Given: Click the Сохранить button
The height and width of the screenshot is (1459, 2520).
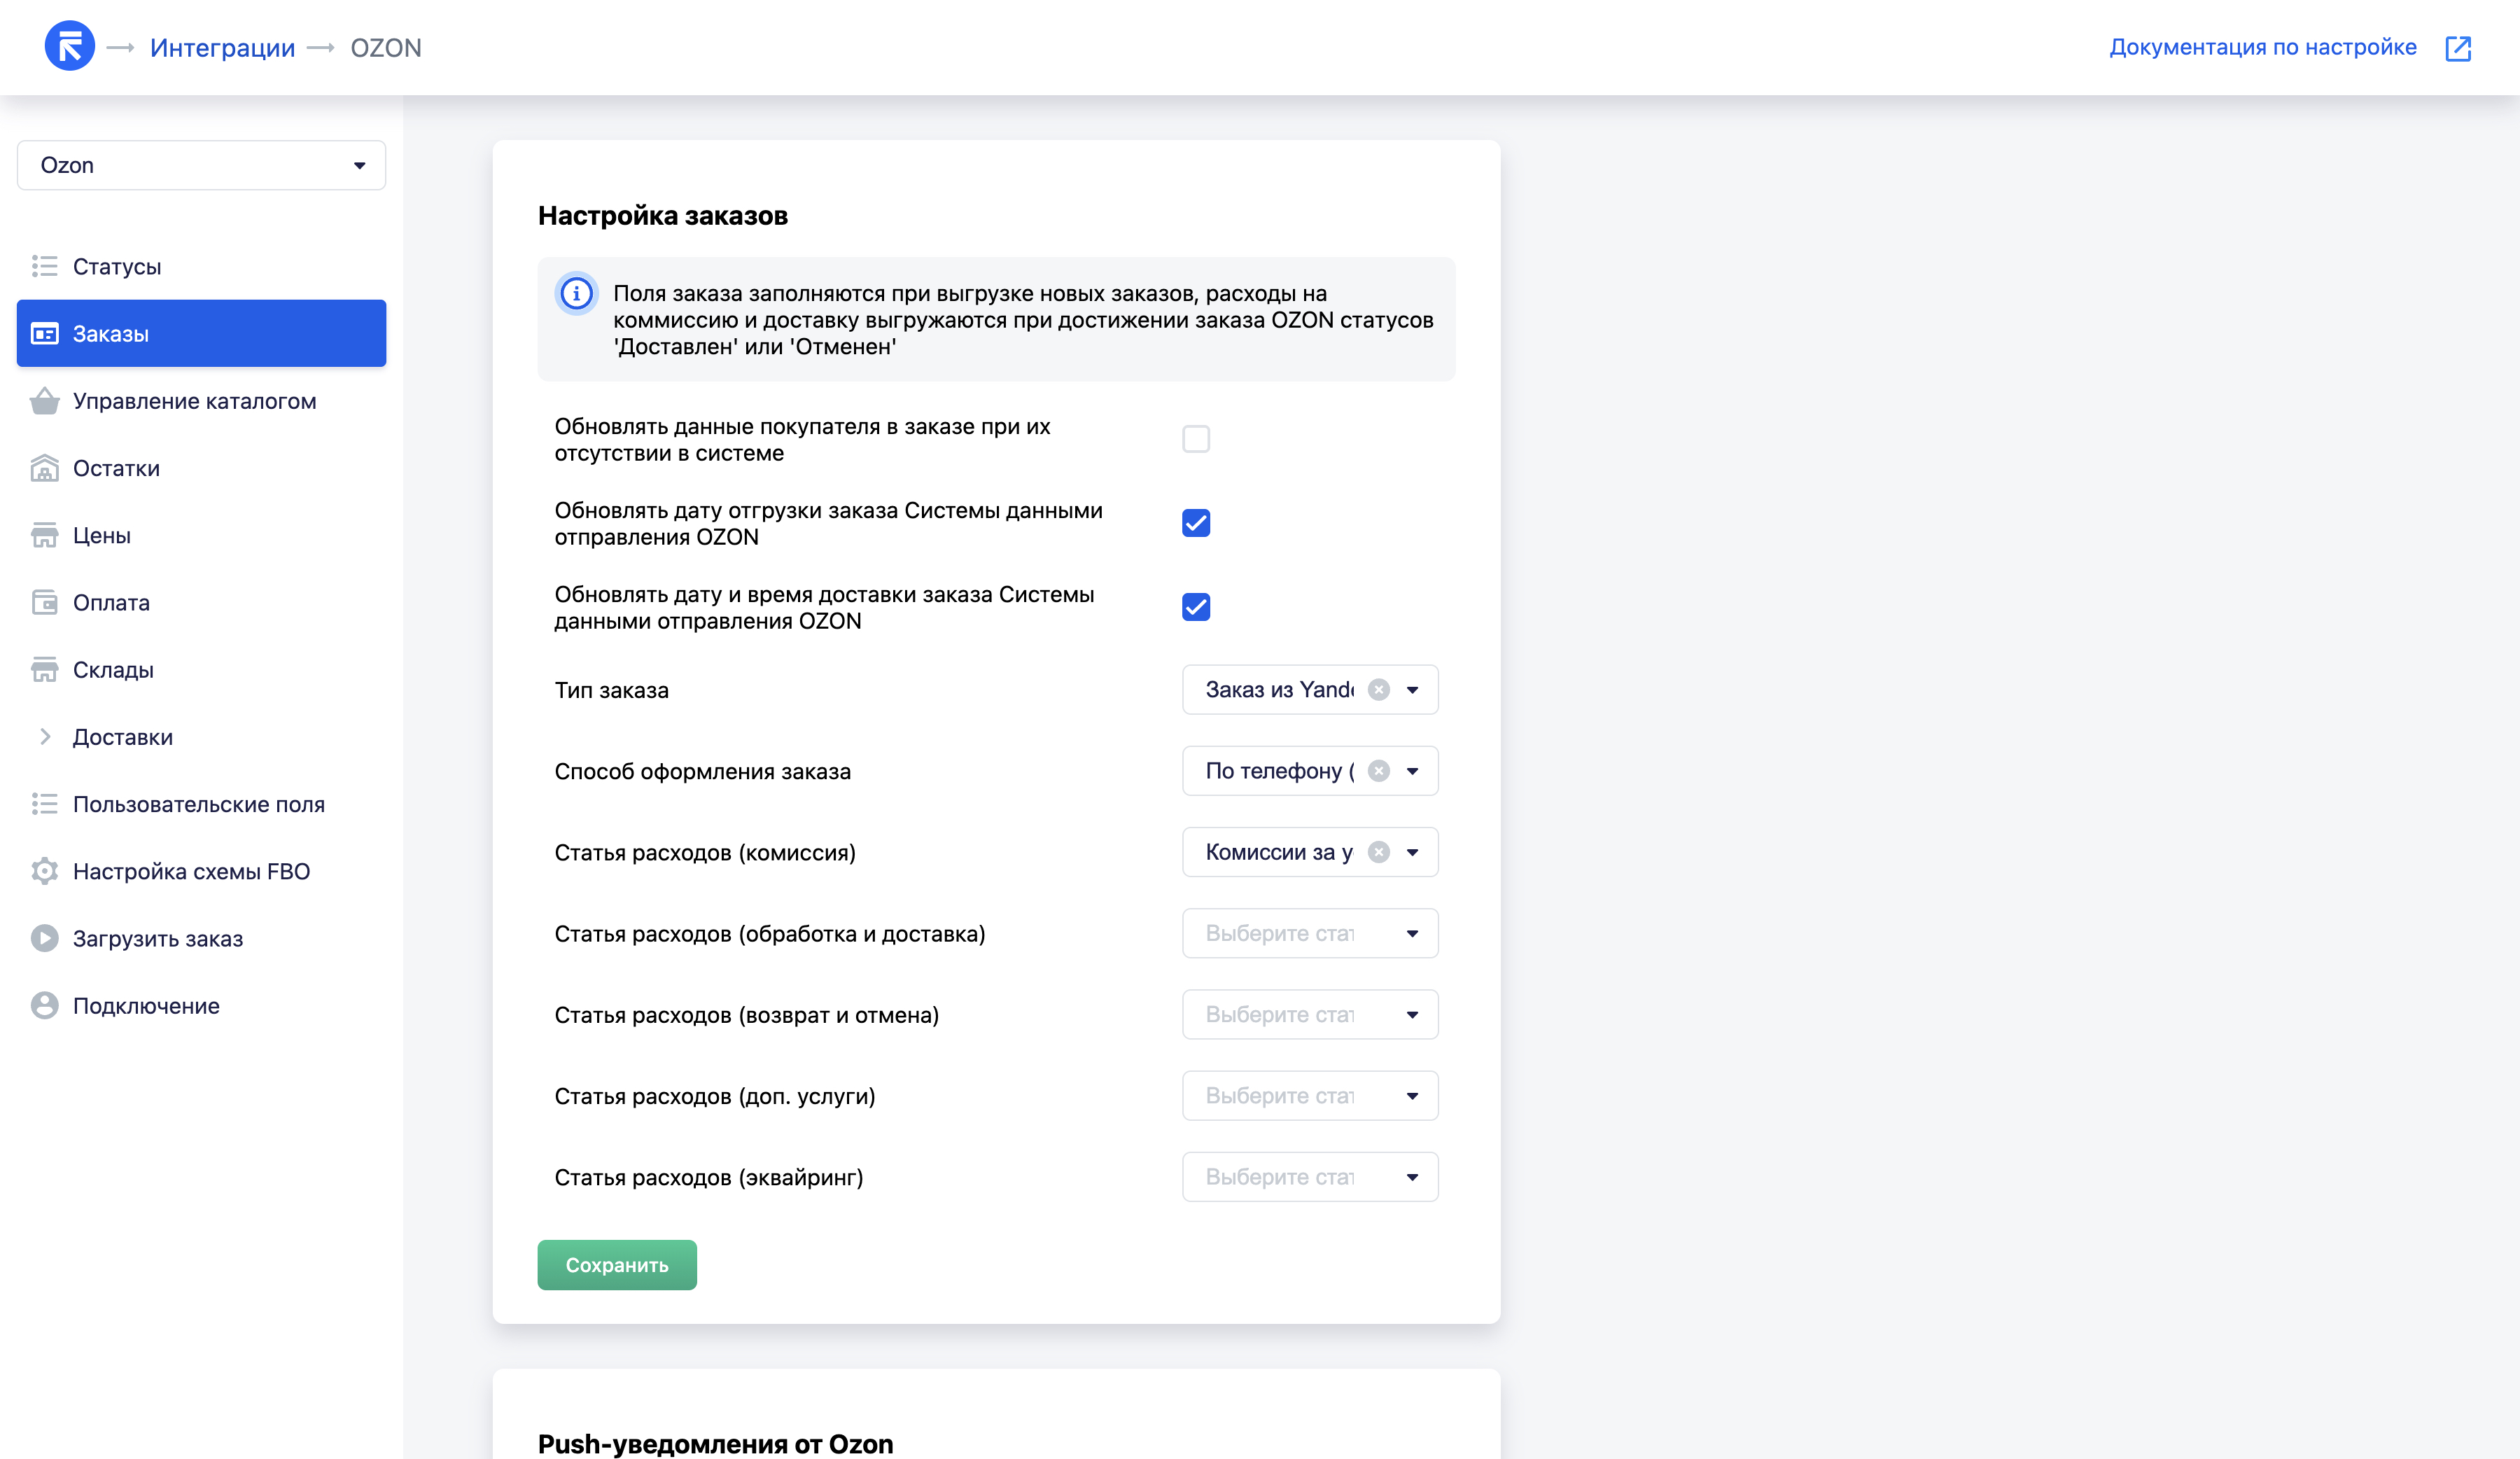Looking at the screenshot, I should (616, 1265).
